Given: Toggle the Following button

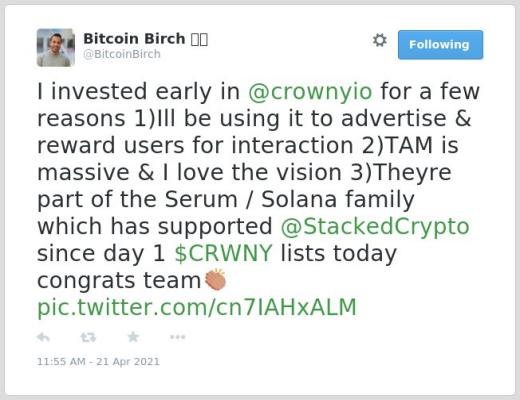Looking at the screenshot, I should (x=440, y=45).
